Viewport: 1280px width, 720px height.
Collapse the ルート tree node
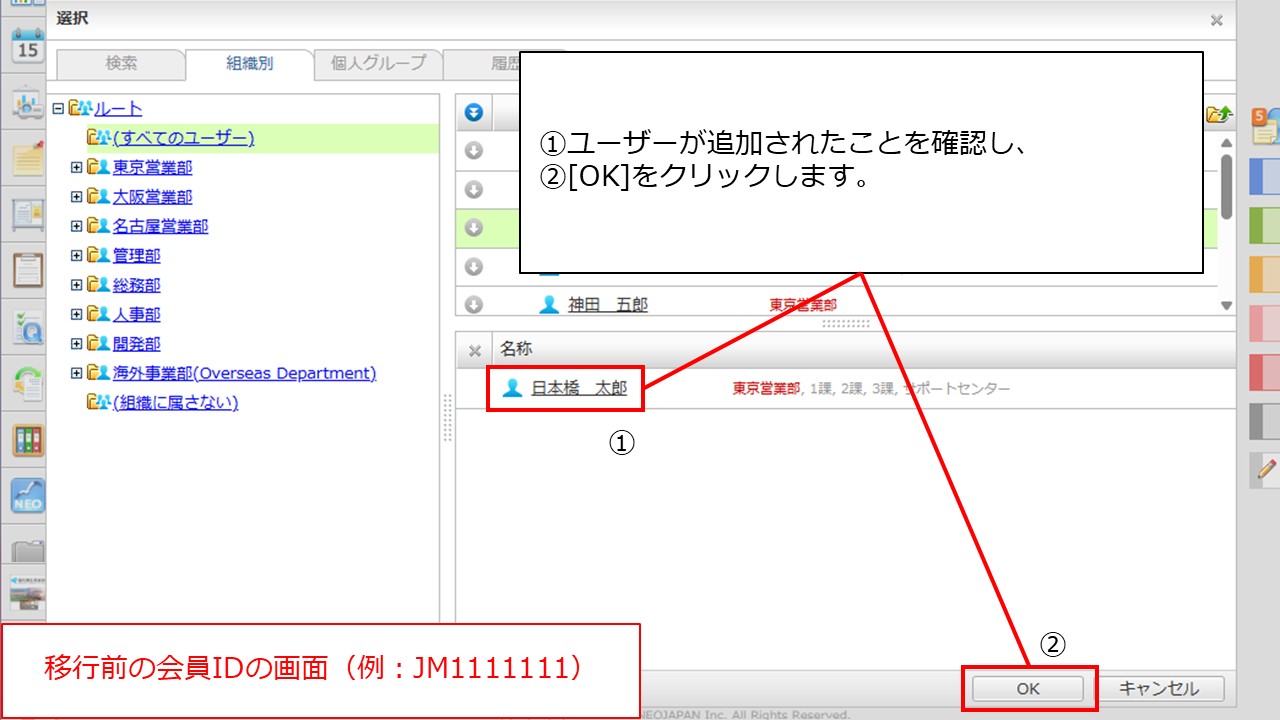[58, 108]
